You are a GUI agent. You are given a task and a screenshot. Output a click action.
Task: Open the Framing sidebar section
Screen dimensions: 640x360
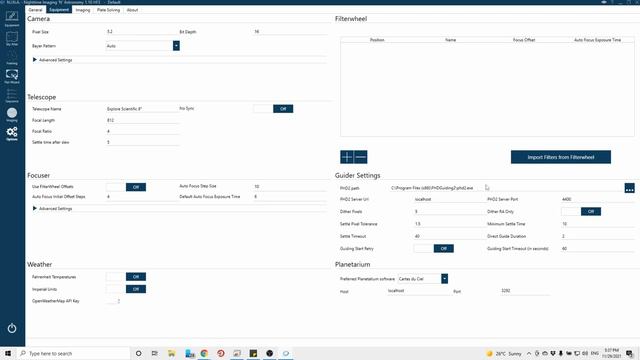[x=12, y=58]
